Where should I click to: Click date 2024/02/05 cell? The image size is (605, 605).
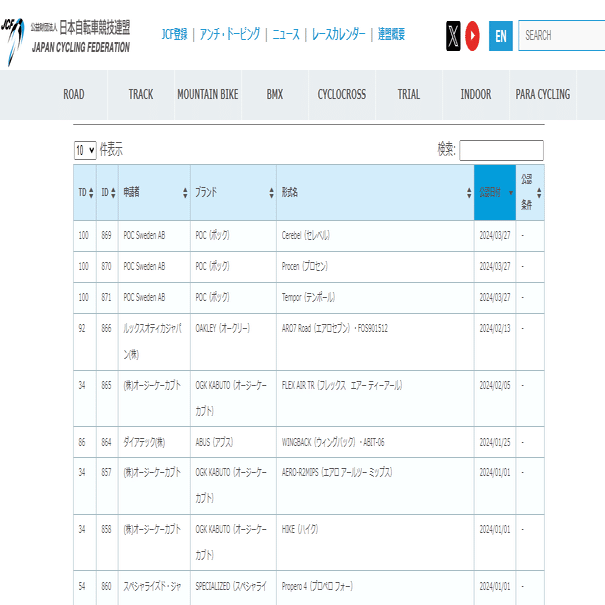(x=495, y=399)
